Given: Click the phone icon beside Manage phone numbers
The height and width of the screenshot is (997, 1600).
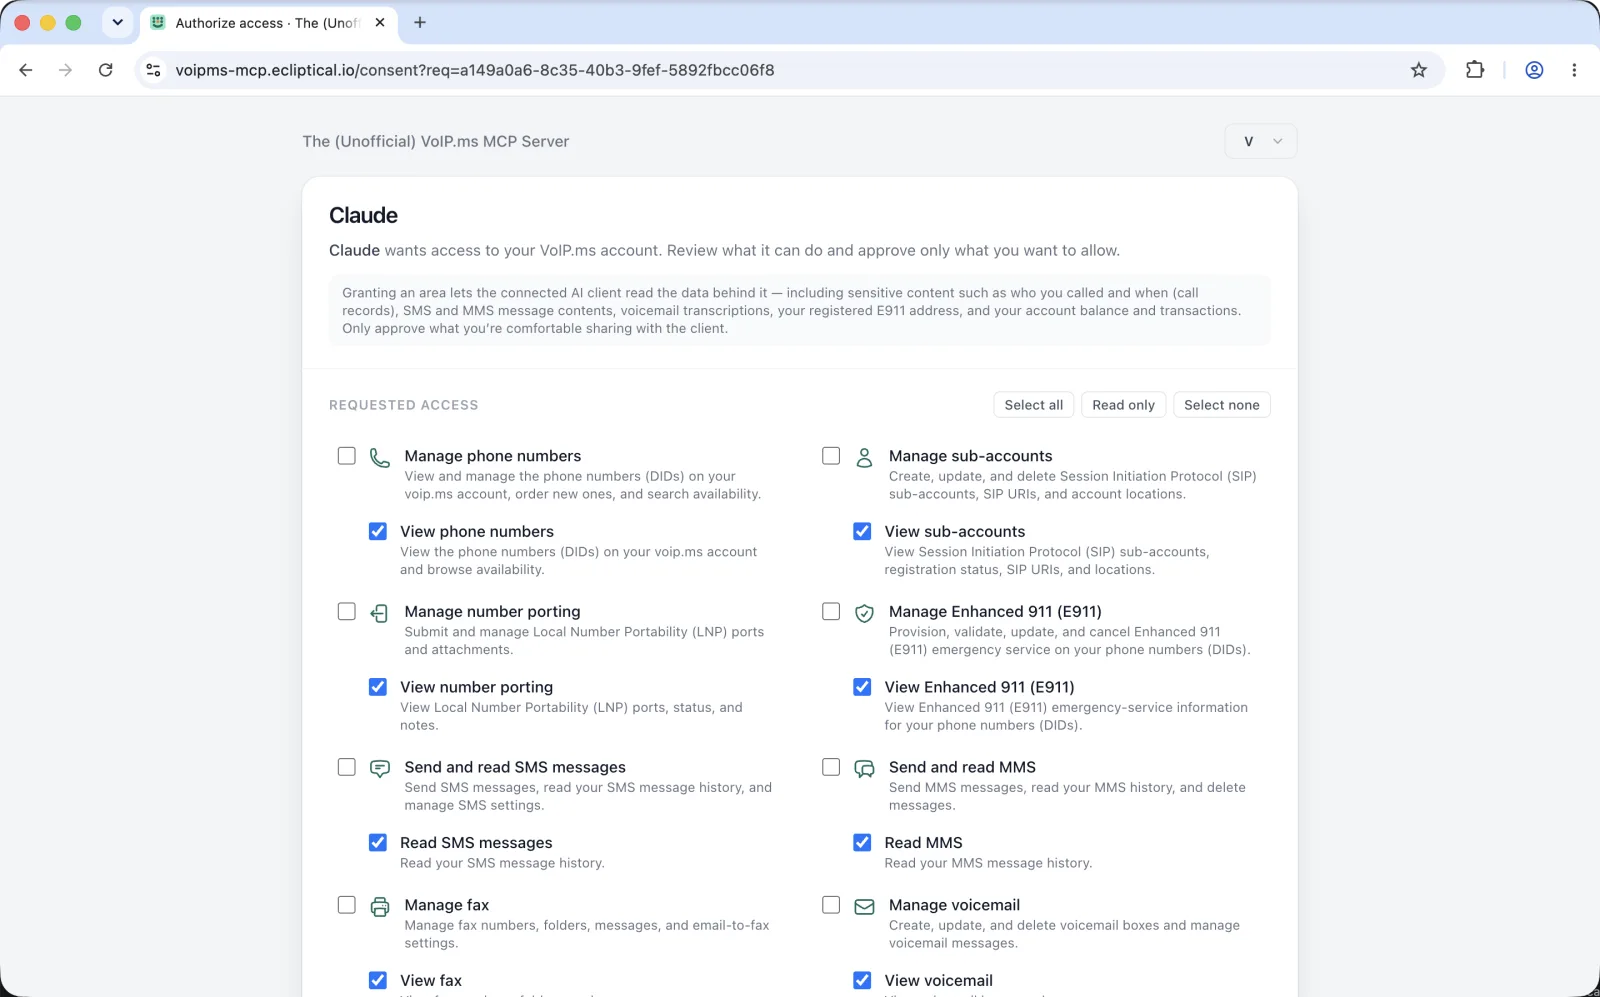Looking at the screenshot, I should pyautogui.click(x=380, y=458).
